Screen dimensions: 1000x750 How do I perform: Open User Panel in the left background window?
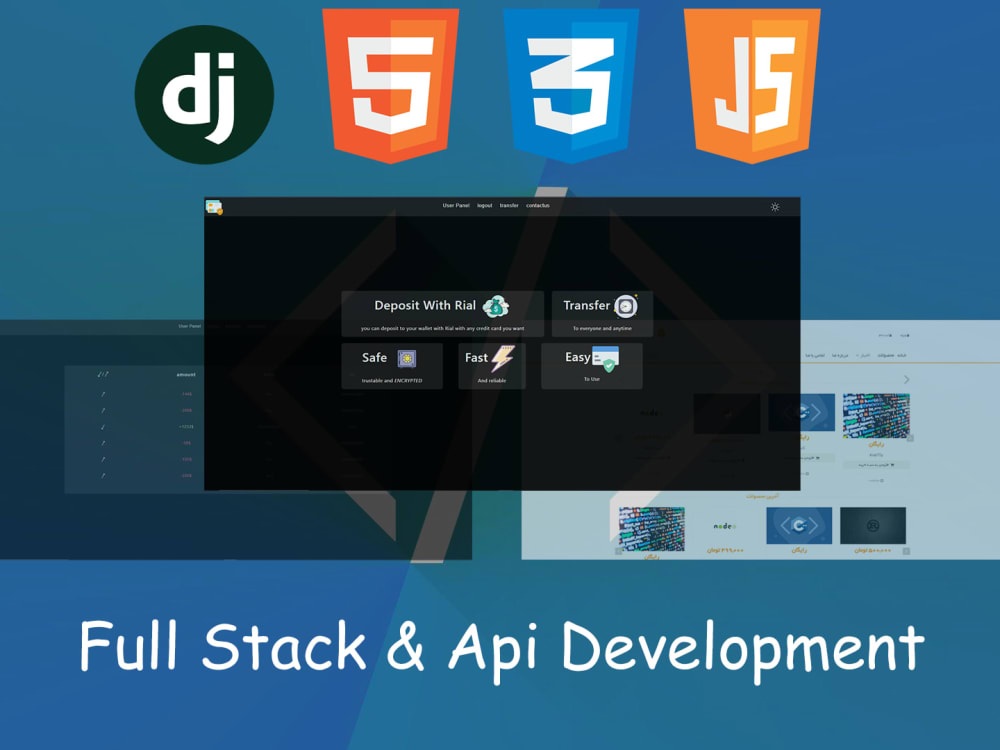click(x=189, y=326)
